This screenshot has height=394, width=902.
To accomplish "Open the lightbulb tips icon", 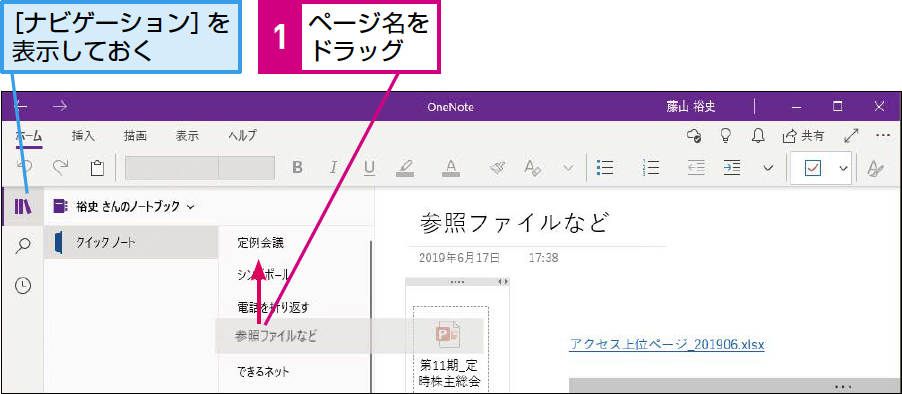I will tap(727, 135).
